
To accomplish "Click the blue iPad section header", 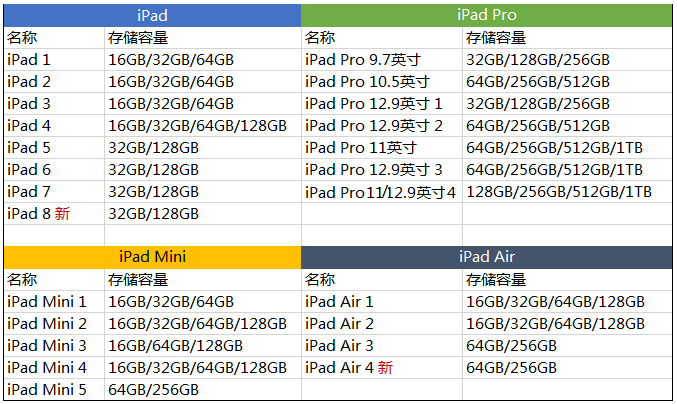I will (152, 16).
